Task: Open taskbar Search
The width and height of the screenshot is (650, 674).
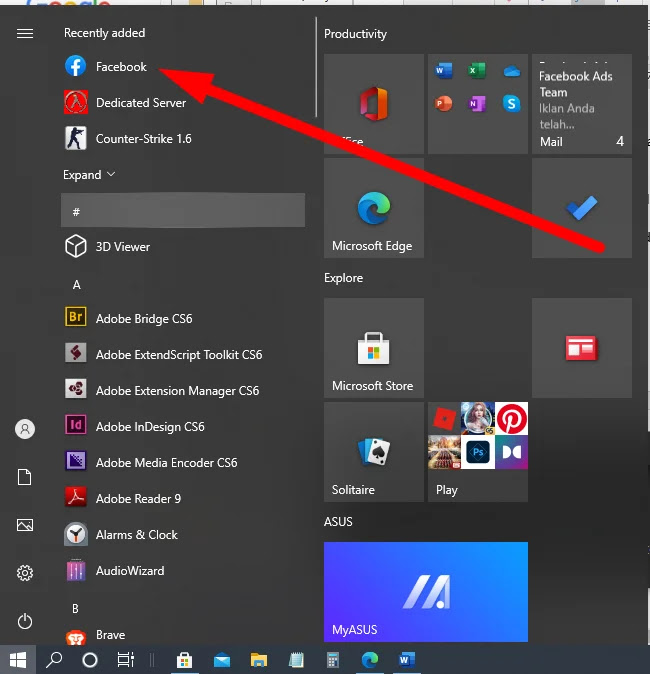Action: (54, 659)
